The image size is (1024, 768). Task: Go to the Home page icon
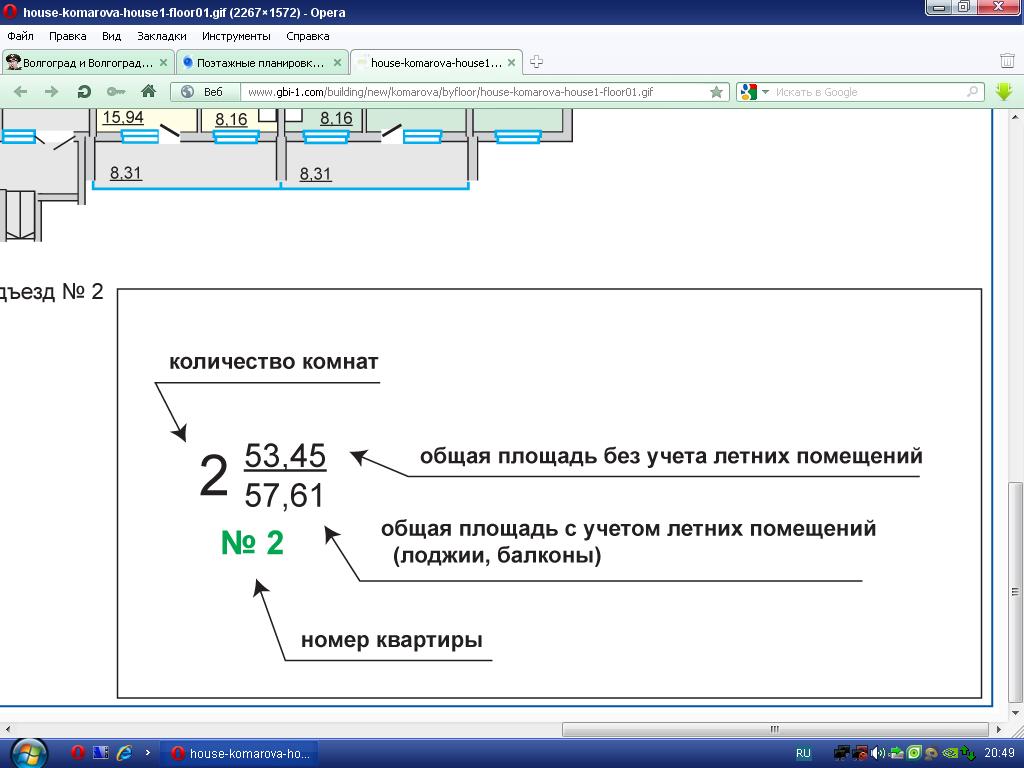pyautogui.click(x=148, y=91)
